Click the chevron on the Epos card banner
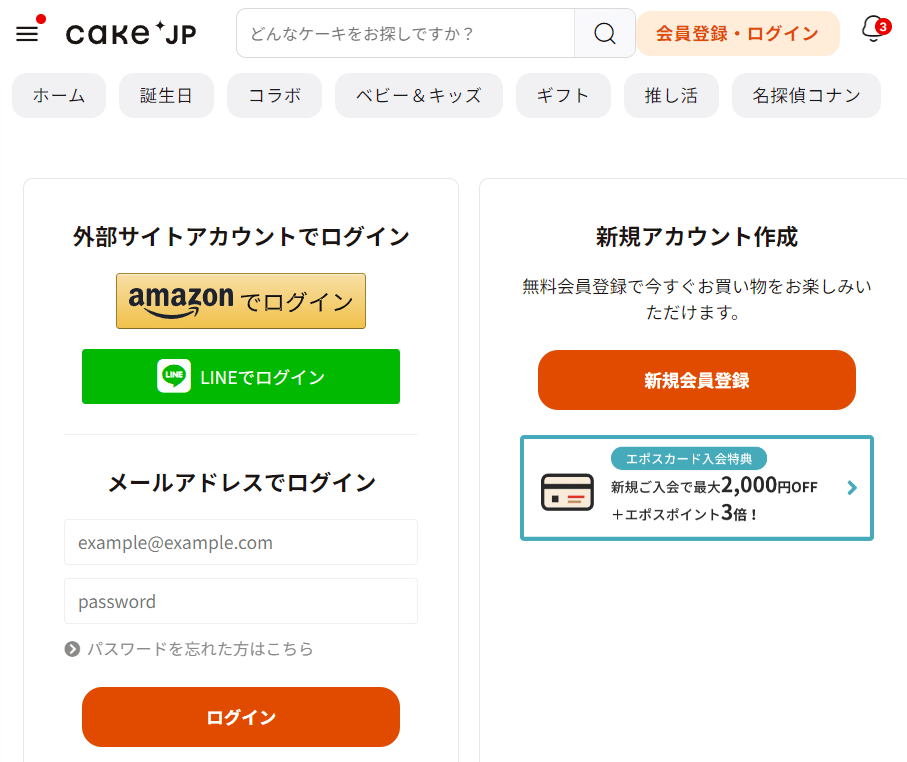907x762 pixels. pos(852,488)
